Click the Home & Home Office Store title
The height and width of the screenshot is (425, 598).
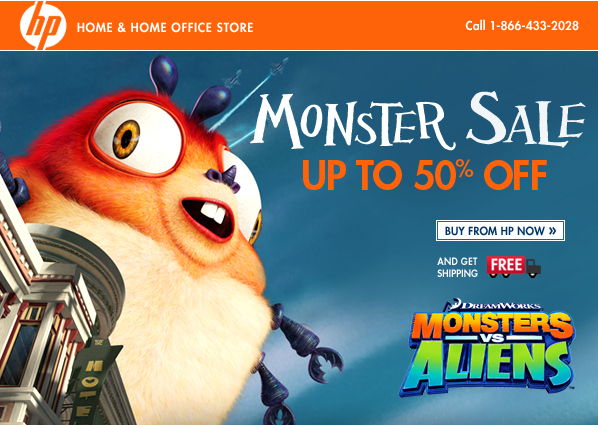[x=165, y=27]
